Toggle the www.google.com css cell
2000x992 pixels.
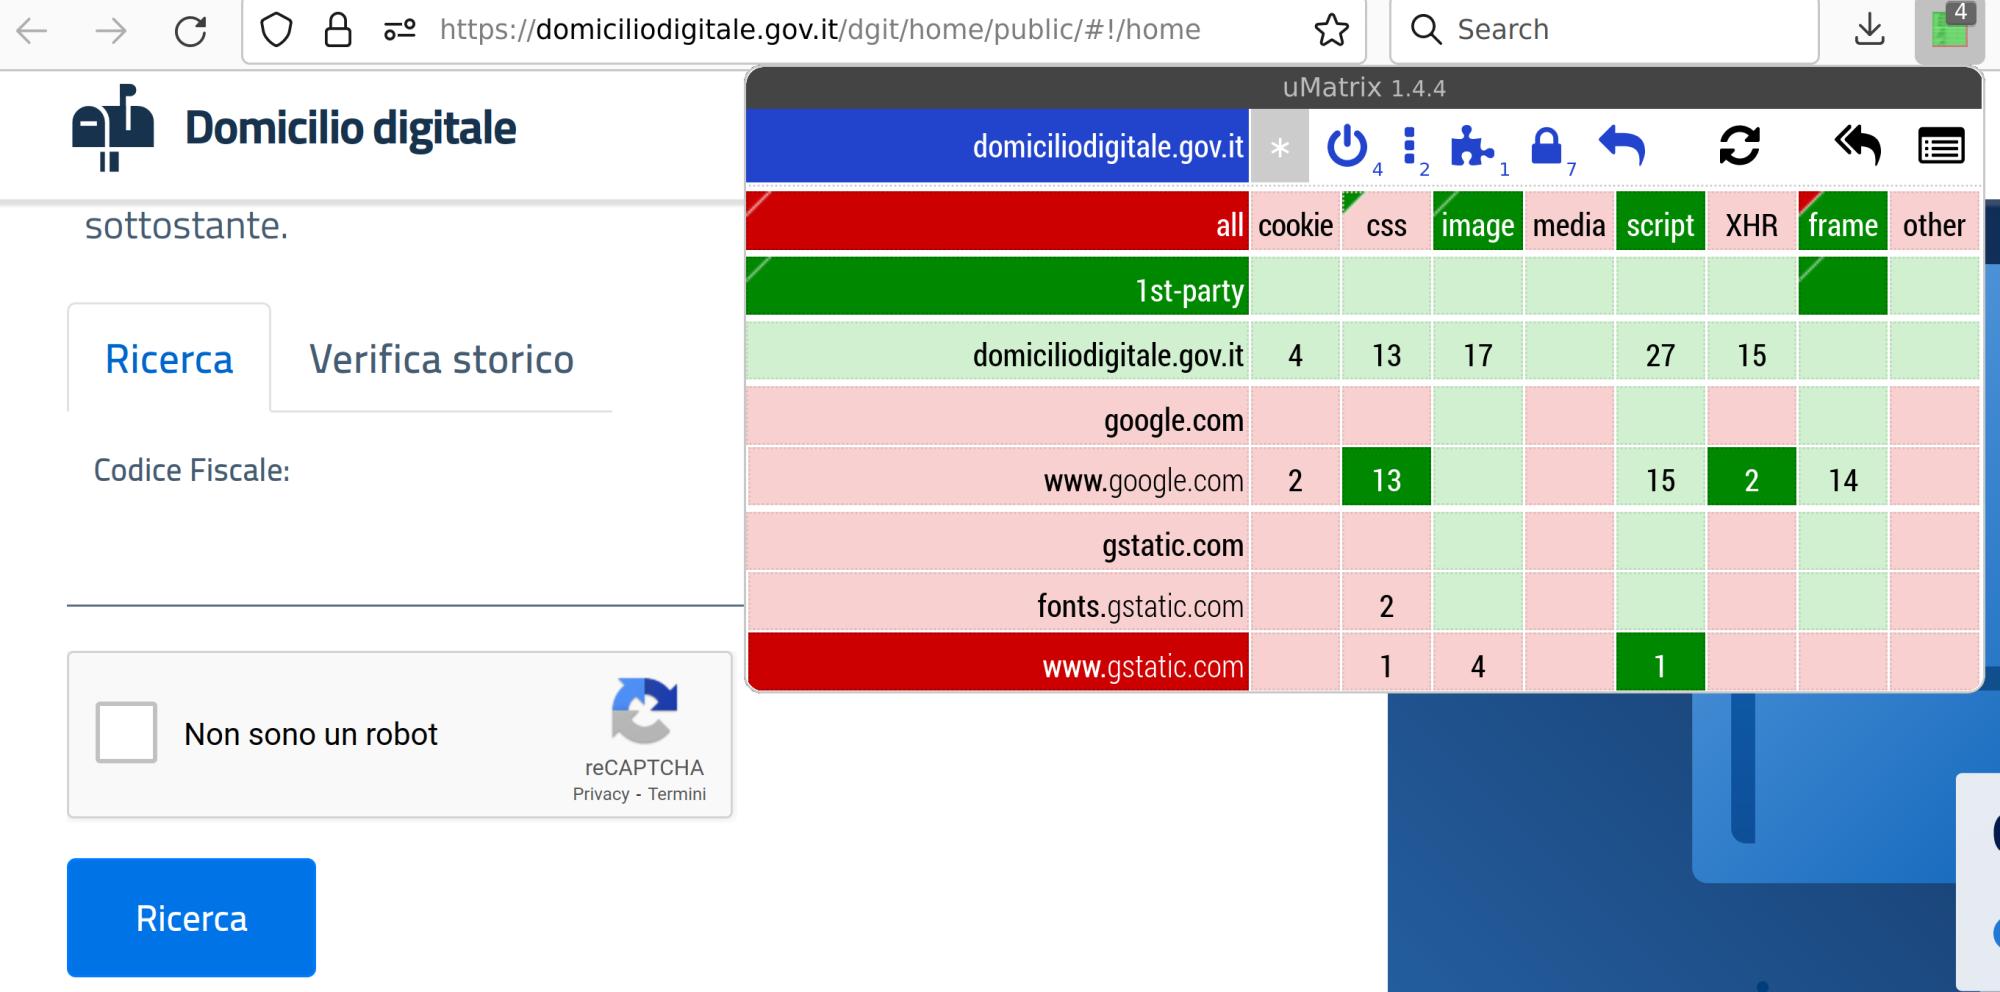tap(1386, 480)
